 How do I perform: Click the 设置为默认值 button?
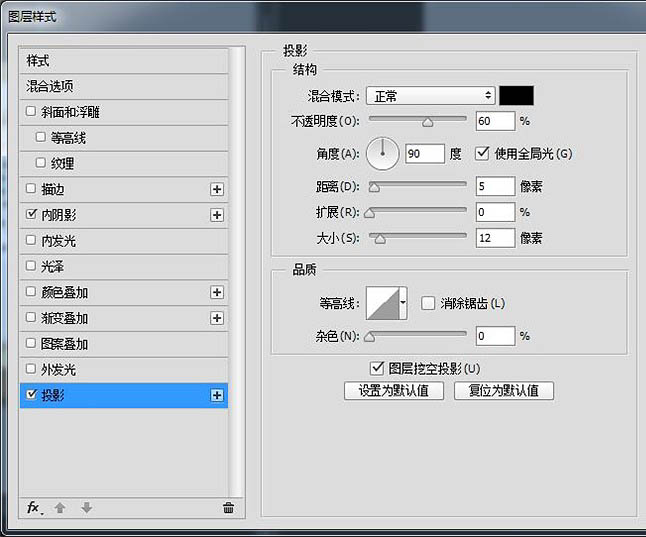(393, 391)
